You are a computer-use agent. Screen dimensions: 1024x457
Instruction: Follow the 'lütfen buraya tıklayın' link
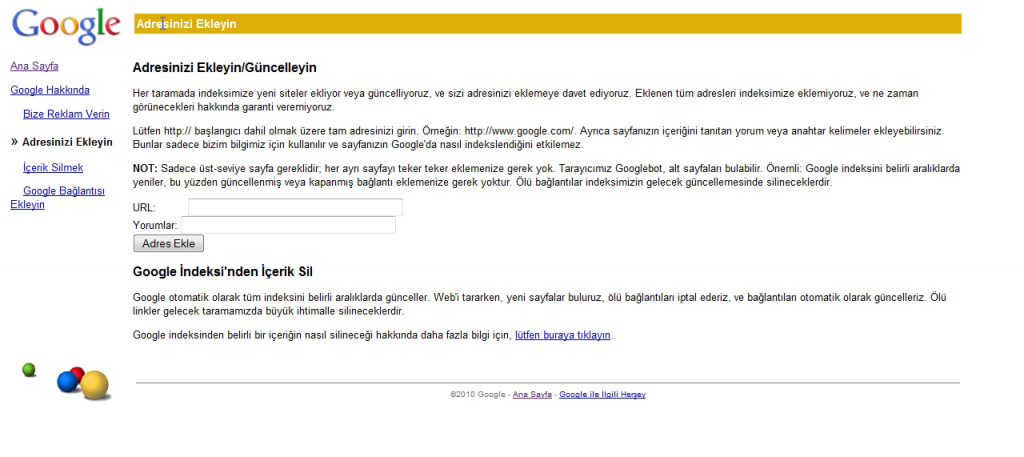pos(563,336)
